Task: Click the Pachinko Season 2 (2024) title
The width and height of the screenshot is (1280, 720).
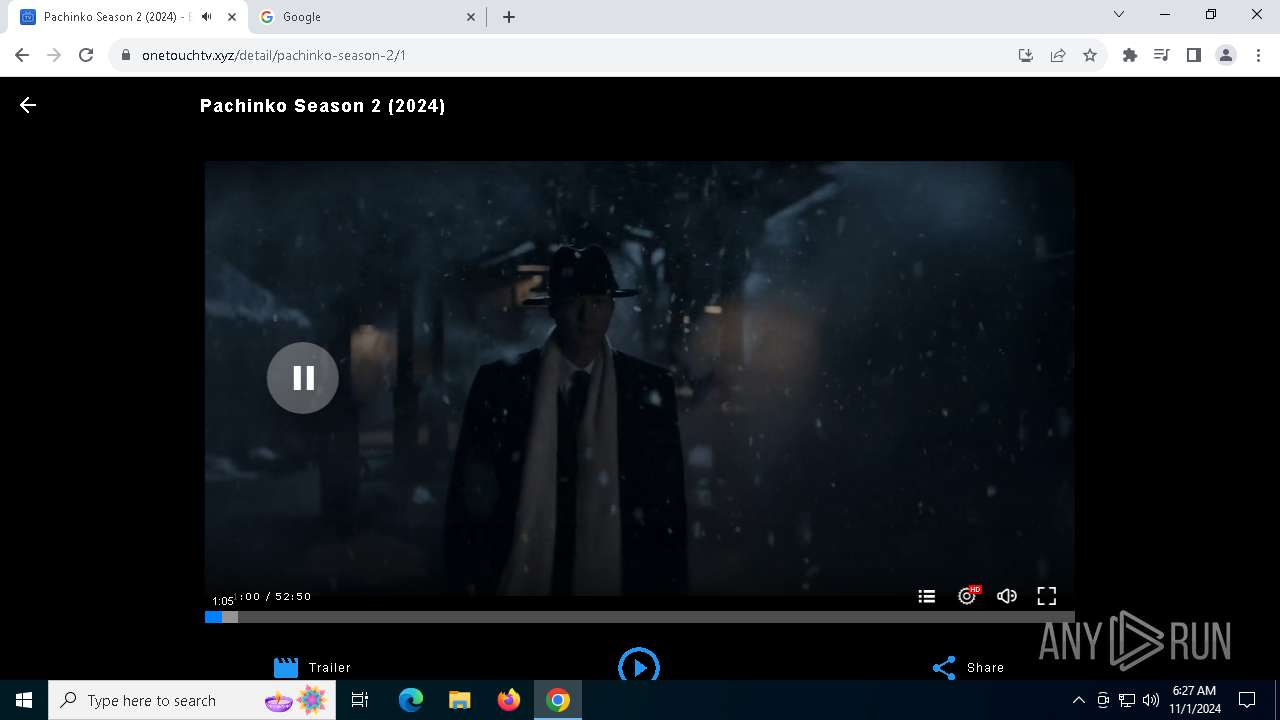Action: (x=323, y=105)
